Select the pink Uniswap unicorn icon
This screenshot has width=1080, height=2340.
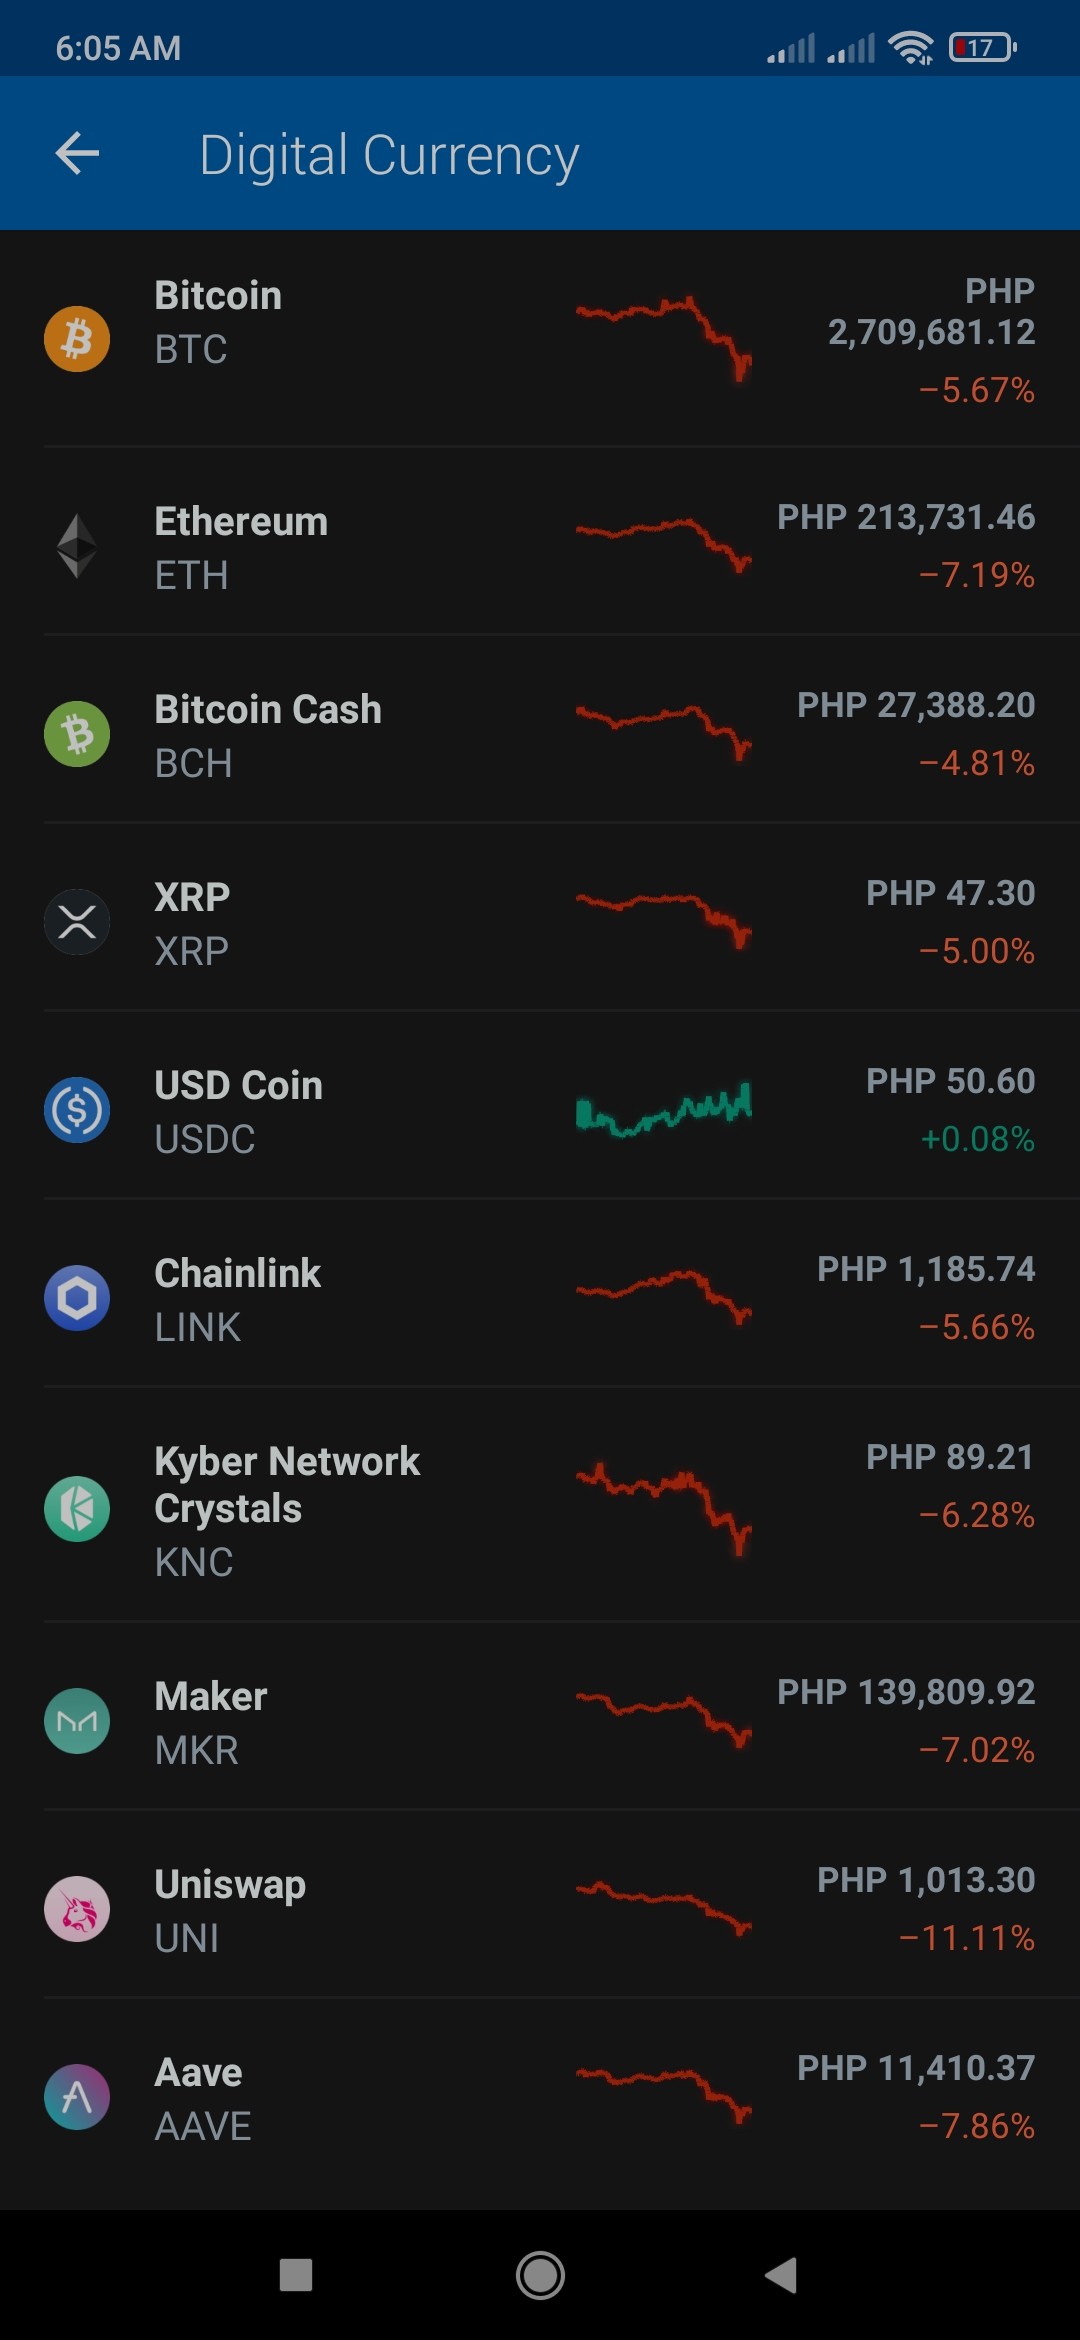pos(77,1909)
